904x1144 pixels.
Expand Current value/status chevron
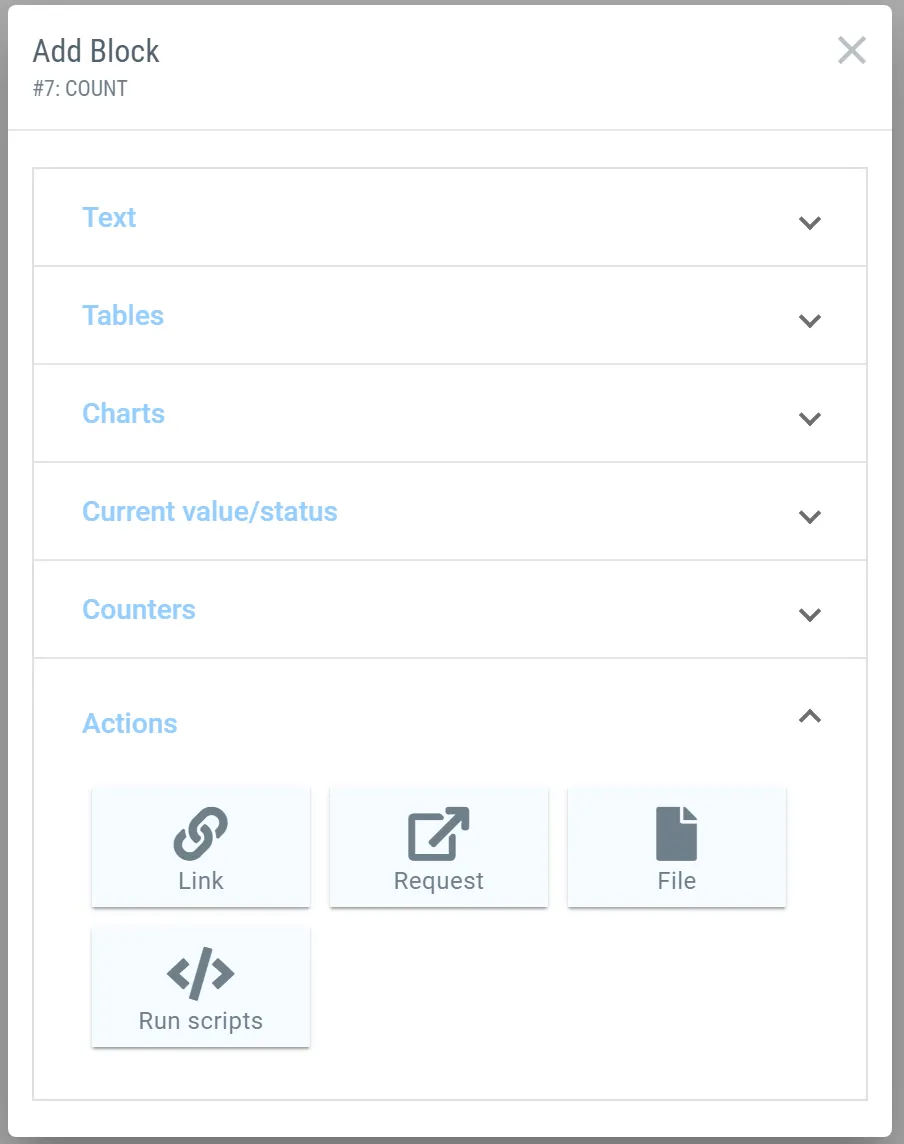click(x=810, y=517)
